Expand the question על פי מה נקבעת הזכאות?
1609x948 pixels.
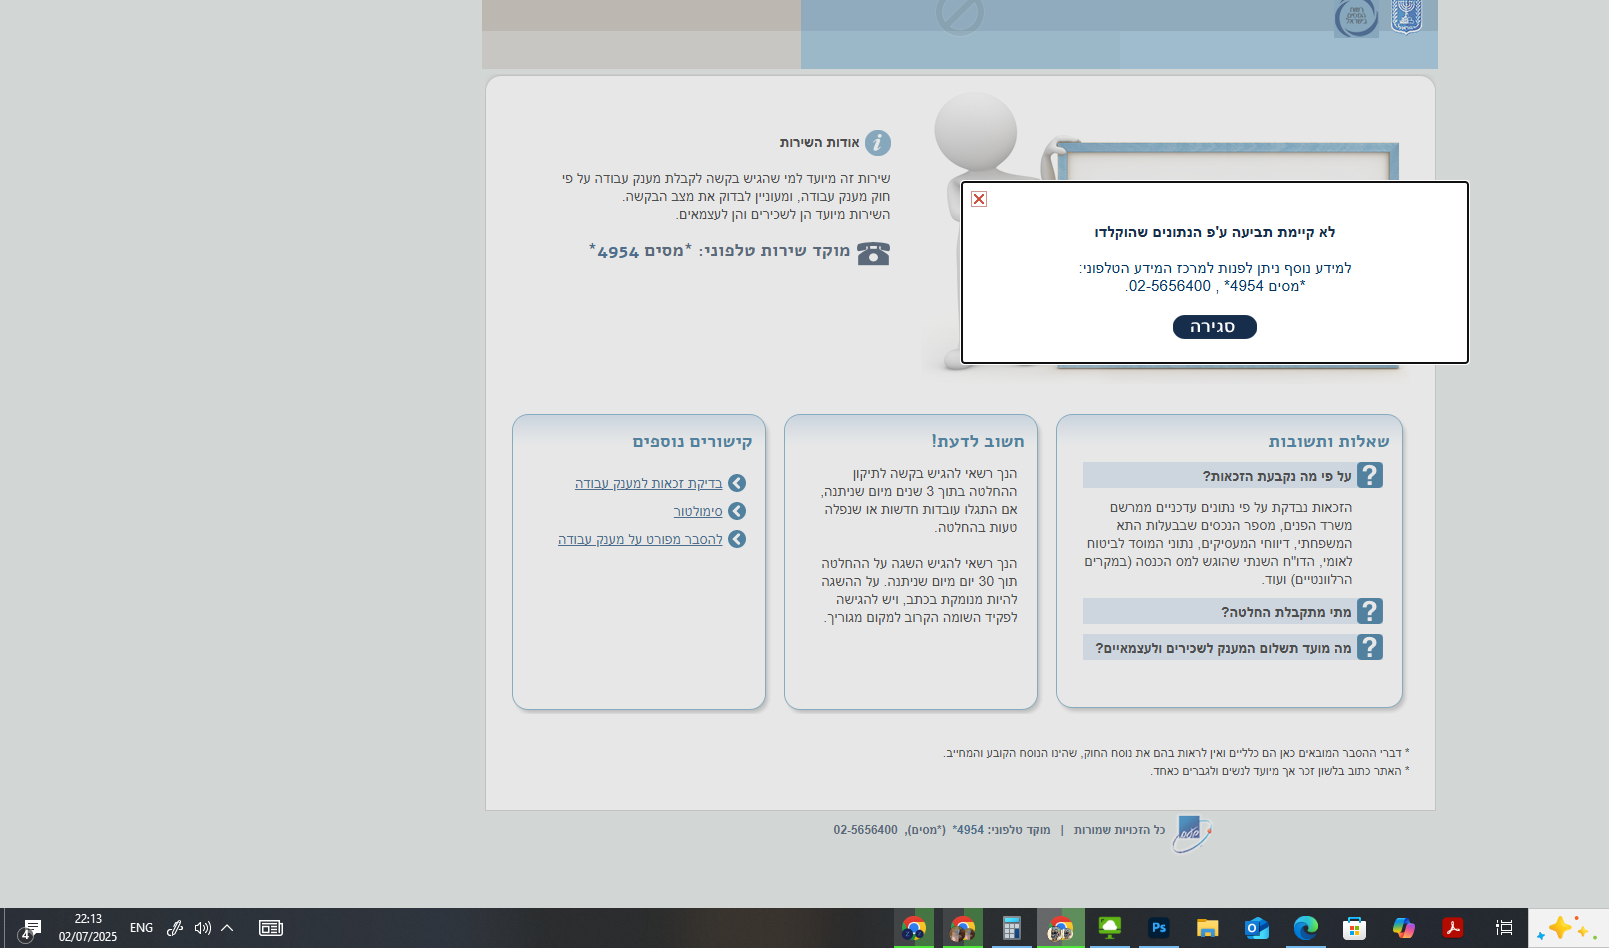(x=1233, y=475)
